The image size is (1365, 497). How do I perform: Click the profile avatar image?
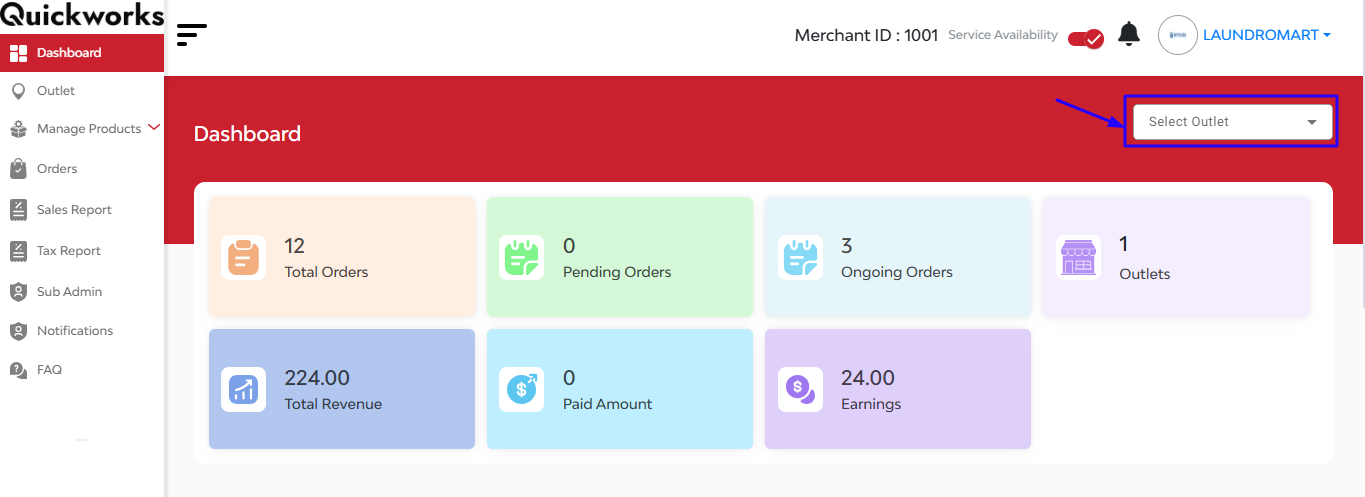click(x=1177, y=35)
